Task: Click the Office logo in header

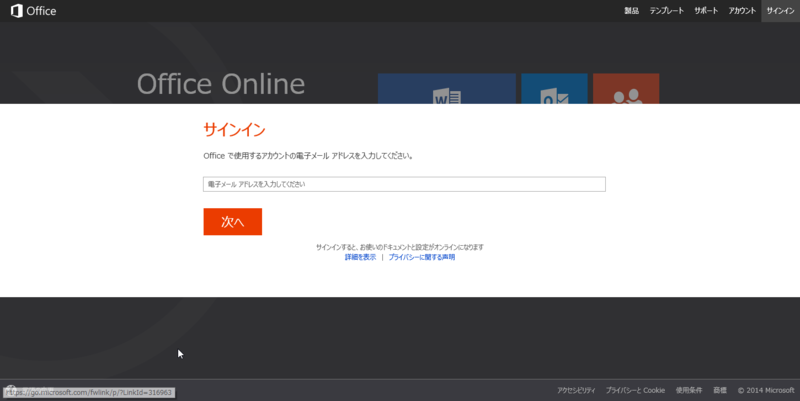Action: pos(34,11)
